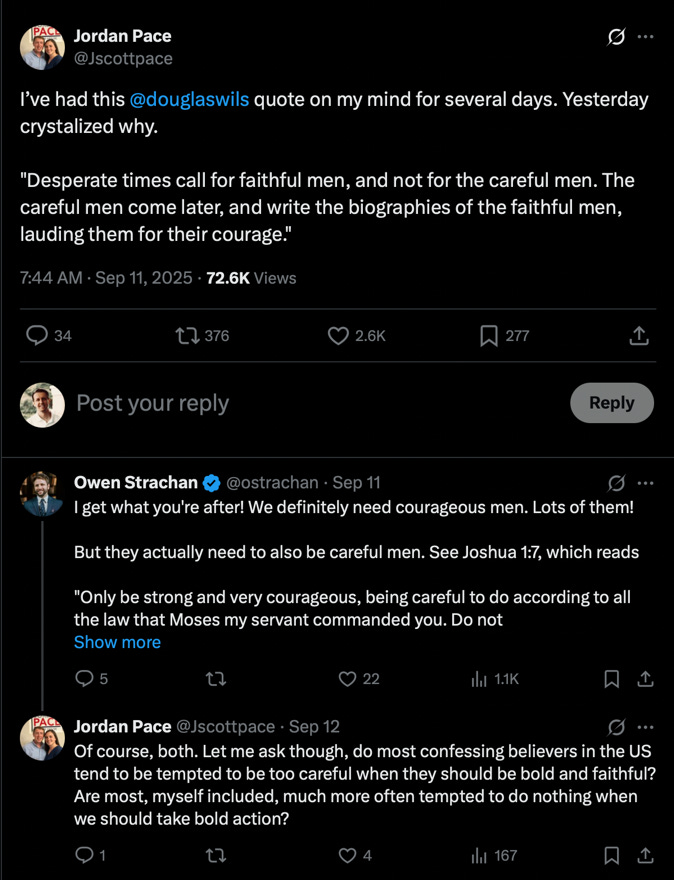Image resolution: width=674 pixels, height=880 pixels.
Task: Click the Reply button
Action: (611, 403)
